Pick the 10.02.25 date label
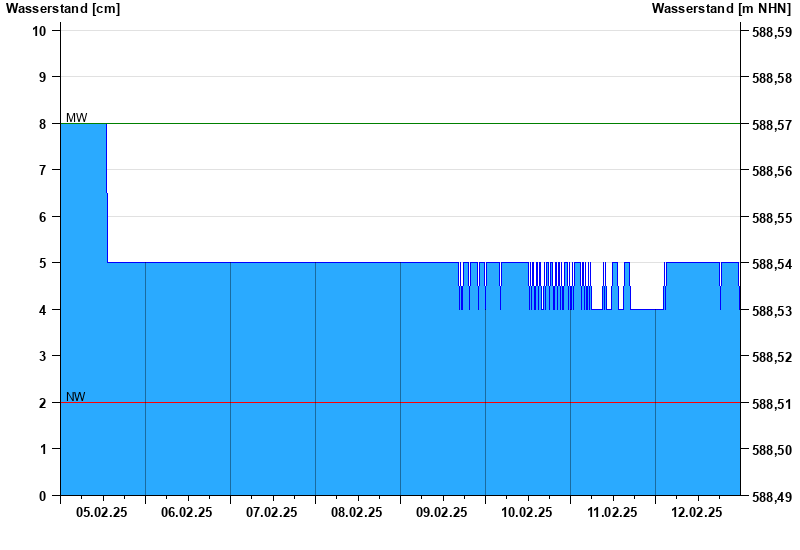 coord(527,512)
